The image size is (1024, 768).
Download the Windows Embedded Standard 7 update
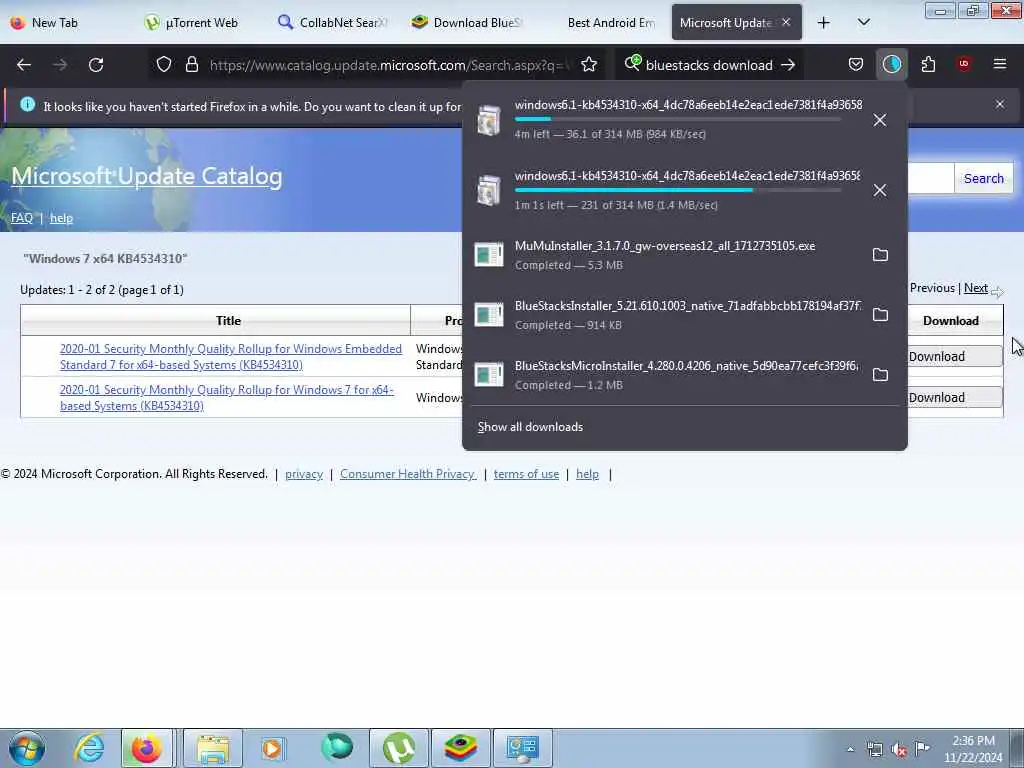coord(953,357)
